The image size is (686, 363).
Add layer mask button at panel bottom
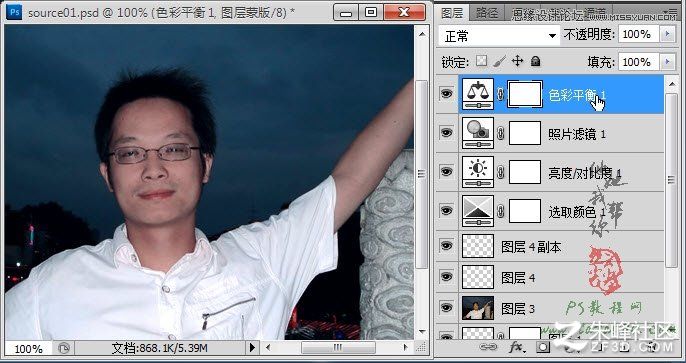[x=543, y=348]
